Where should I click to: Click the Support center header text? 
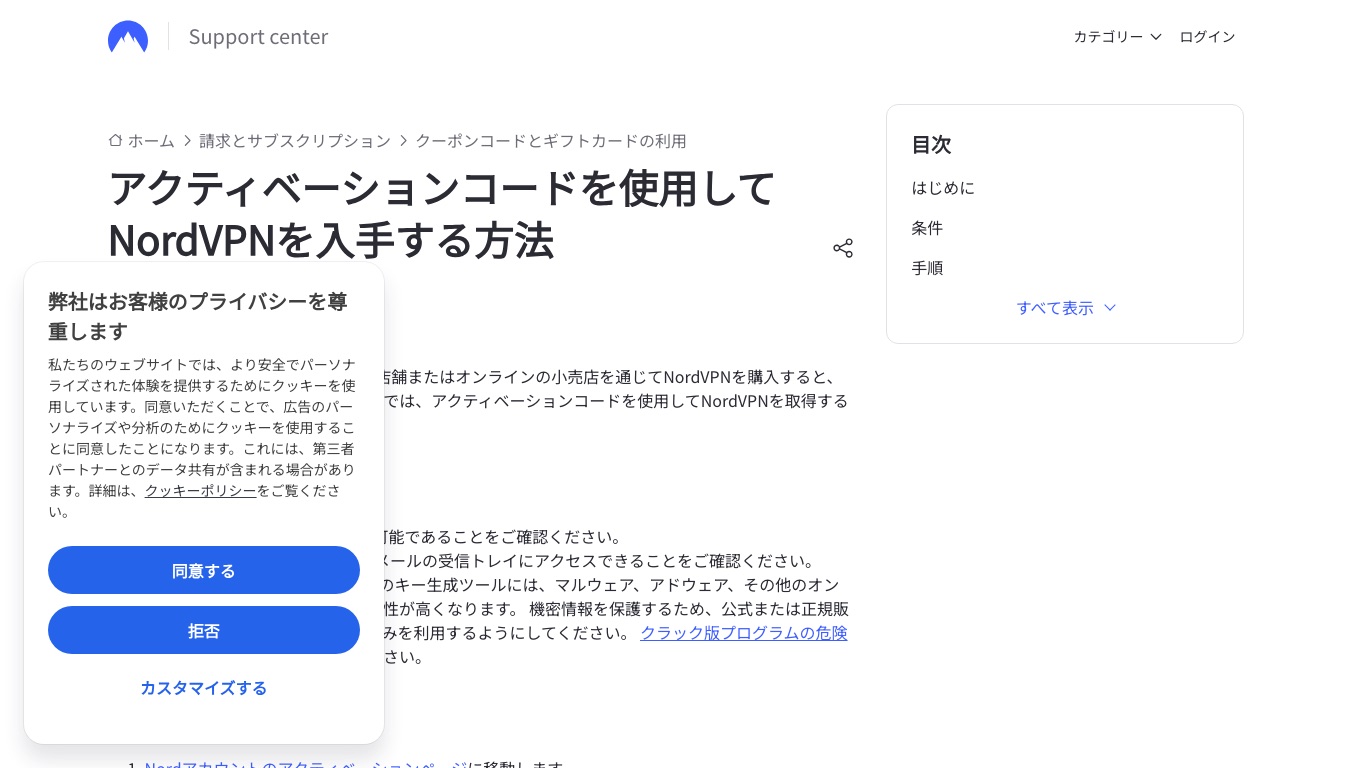point(258,37)
